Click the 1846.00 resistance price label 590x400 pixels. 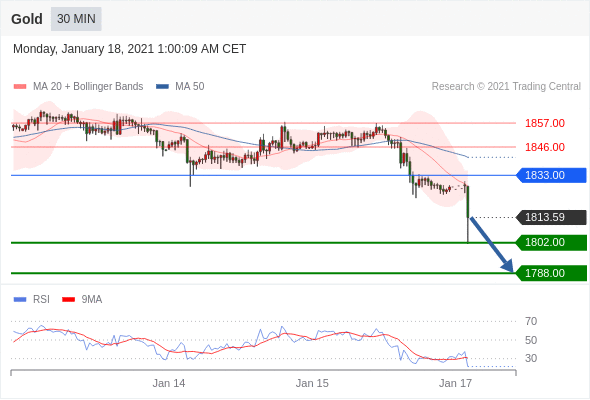coord(544,147)
